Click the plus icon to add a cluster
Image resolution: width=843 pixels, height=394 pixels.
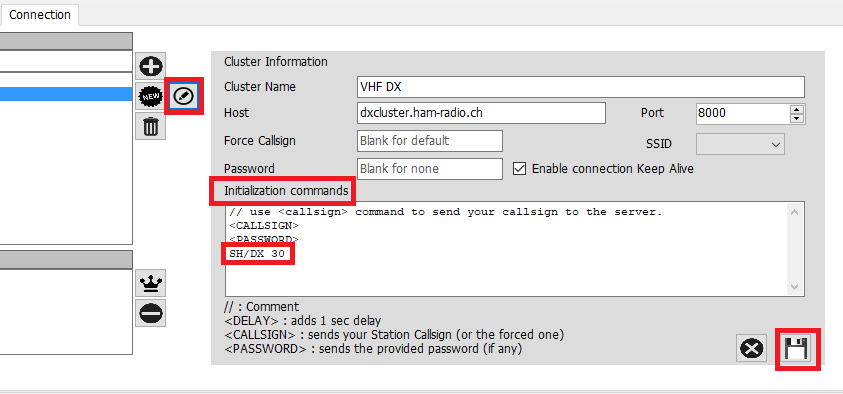pos(151,67)
